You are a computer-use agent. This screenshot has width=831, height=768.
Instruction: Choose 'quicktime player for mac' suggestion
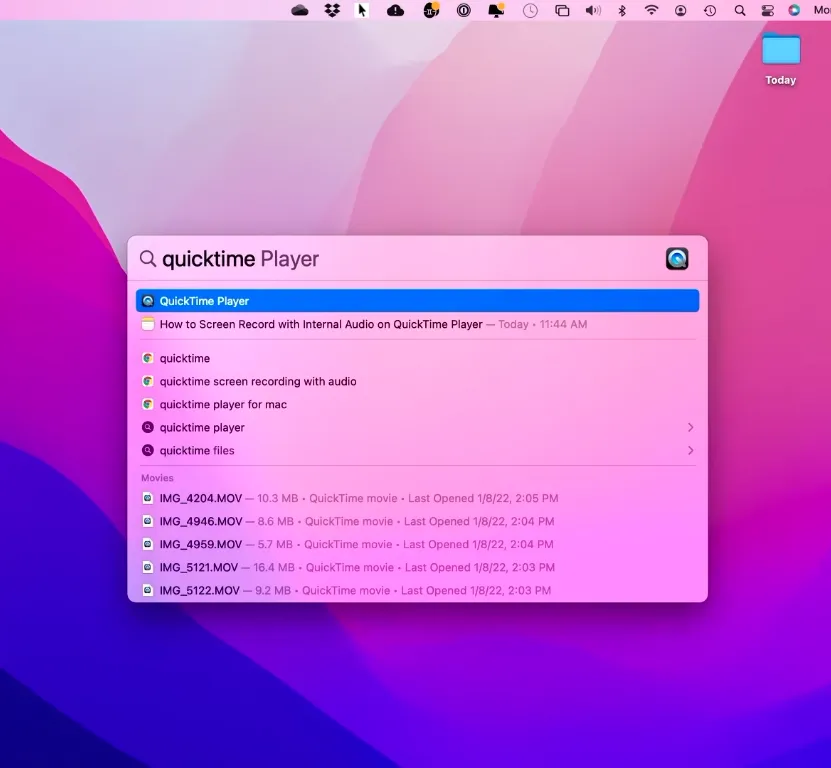coord(418,404)
